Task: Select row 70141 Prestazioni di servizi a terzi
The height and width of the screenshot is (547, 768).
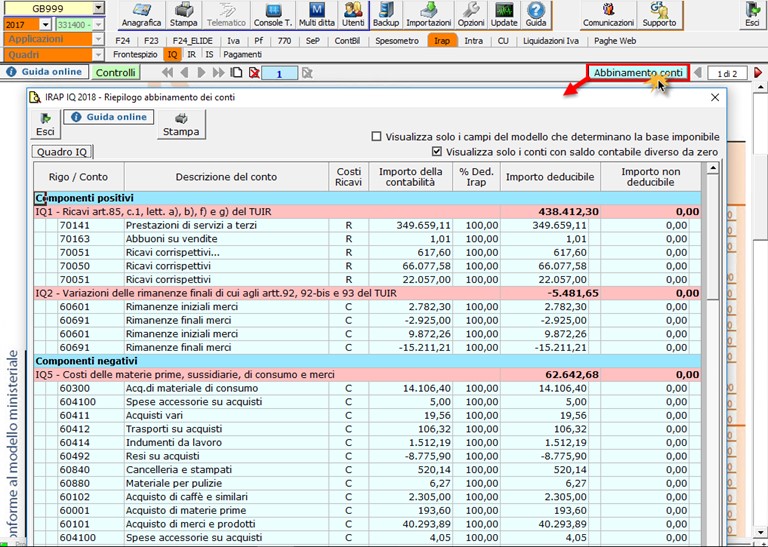Action: pyautogui.click(x=367, y=225)
